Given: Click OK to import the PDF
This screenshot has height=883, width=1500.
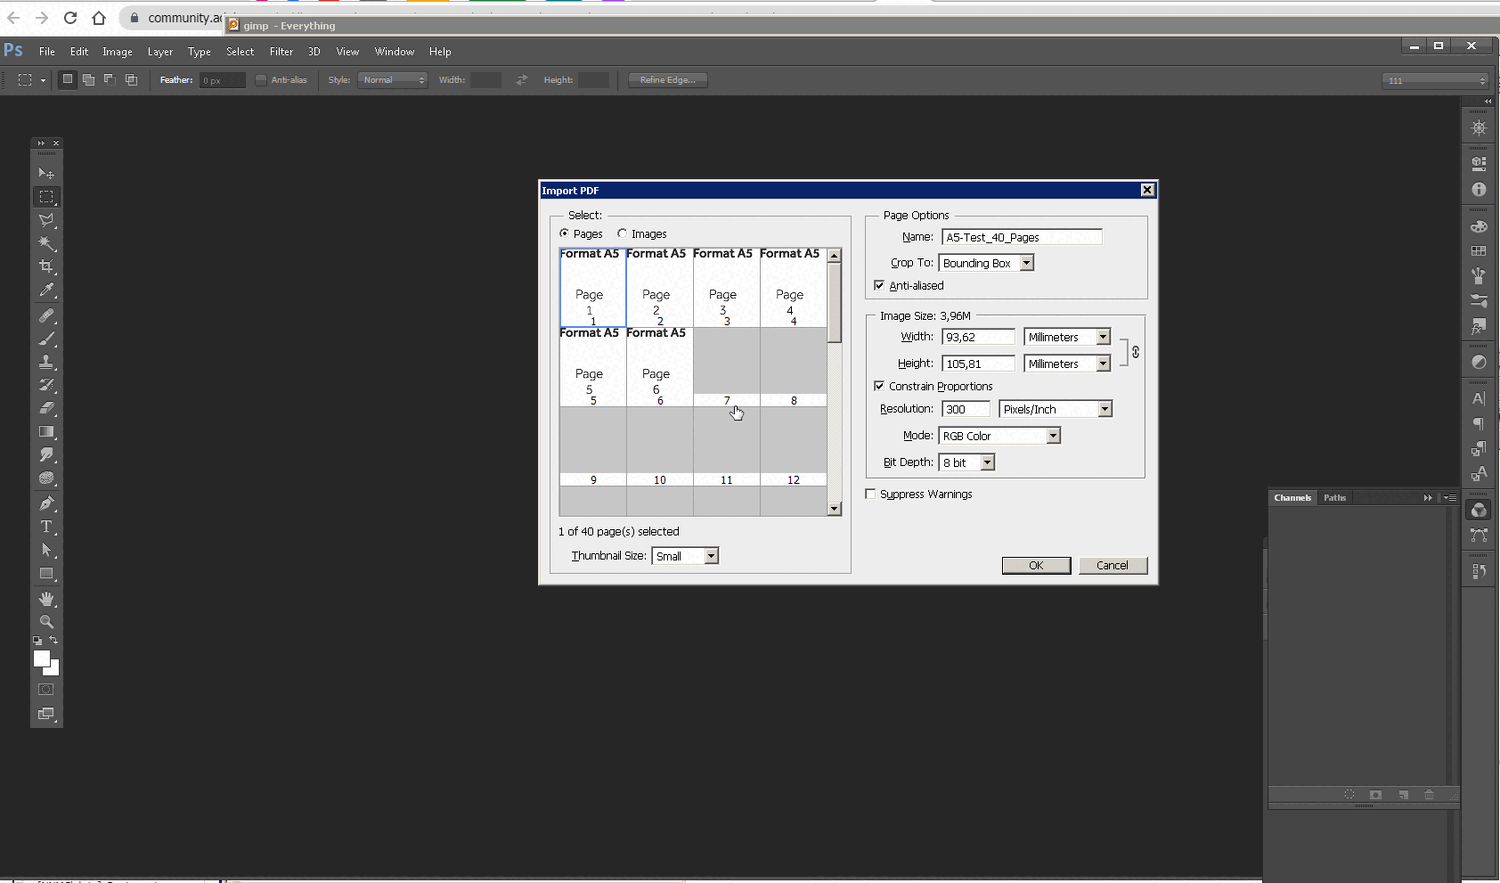Looking at the screenshot, I should [x=1036, y=566].
